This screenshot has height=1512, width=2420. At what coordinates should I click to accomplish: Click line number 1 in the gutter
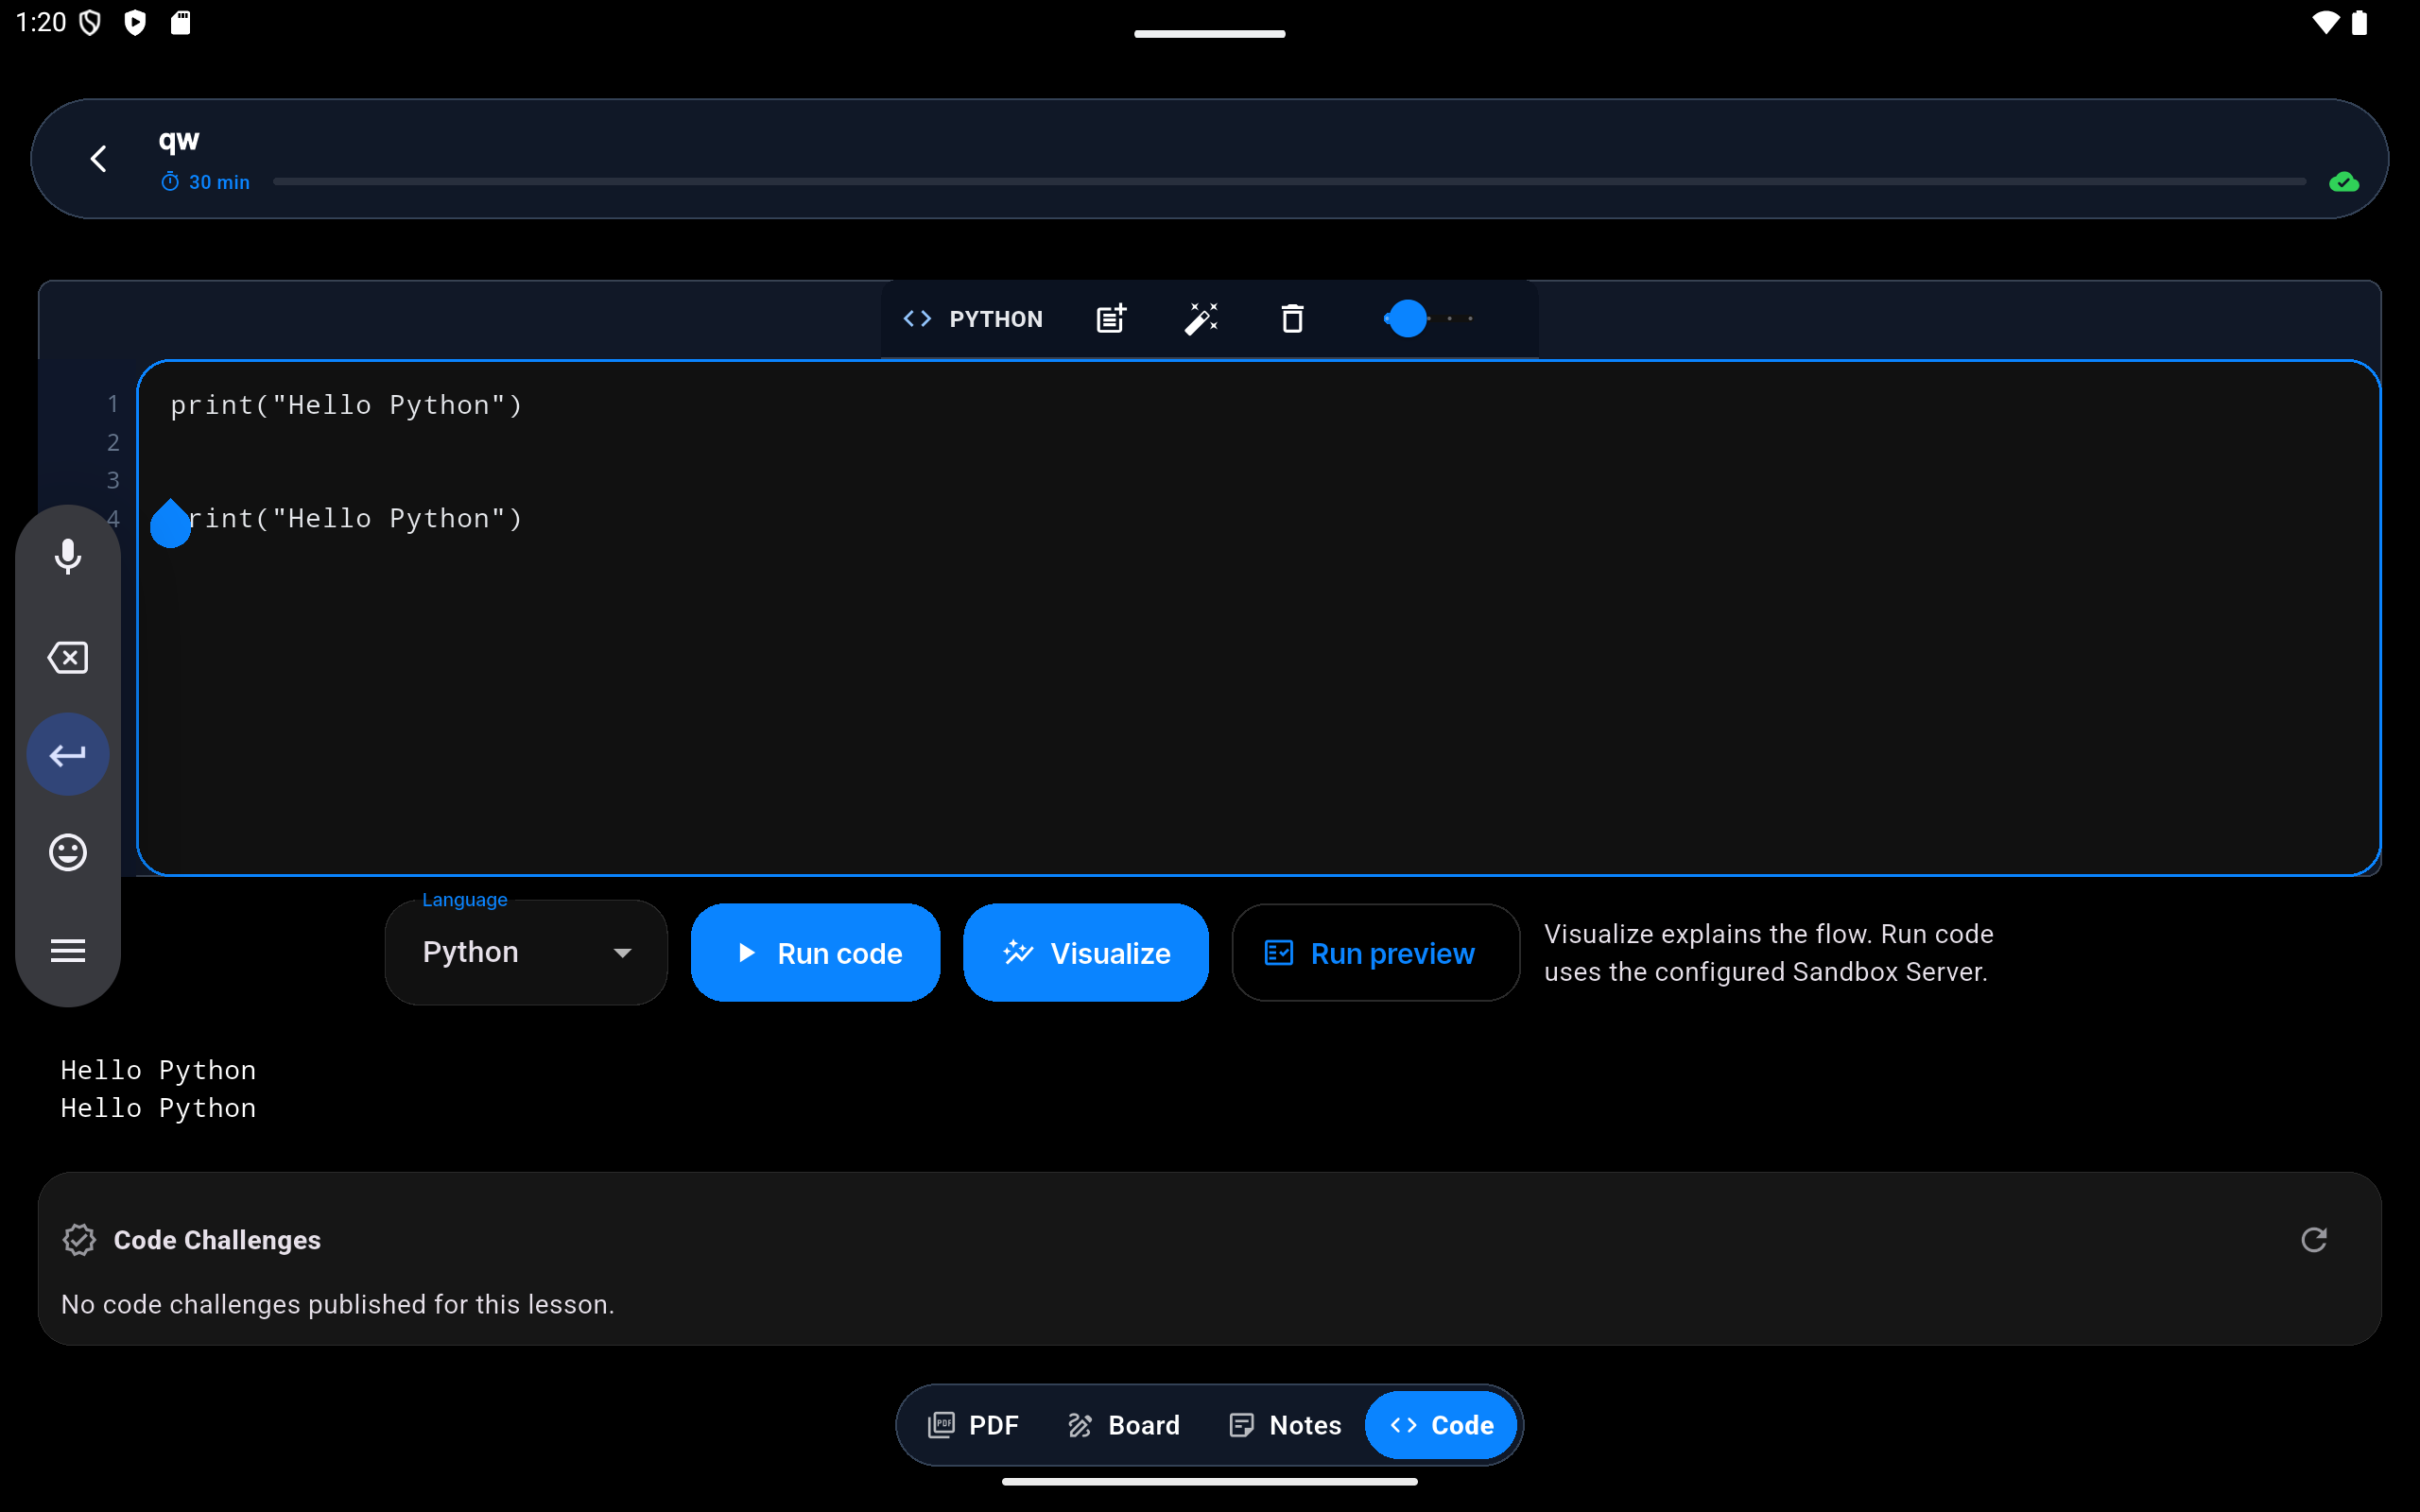[x=113, y=404]
